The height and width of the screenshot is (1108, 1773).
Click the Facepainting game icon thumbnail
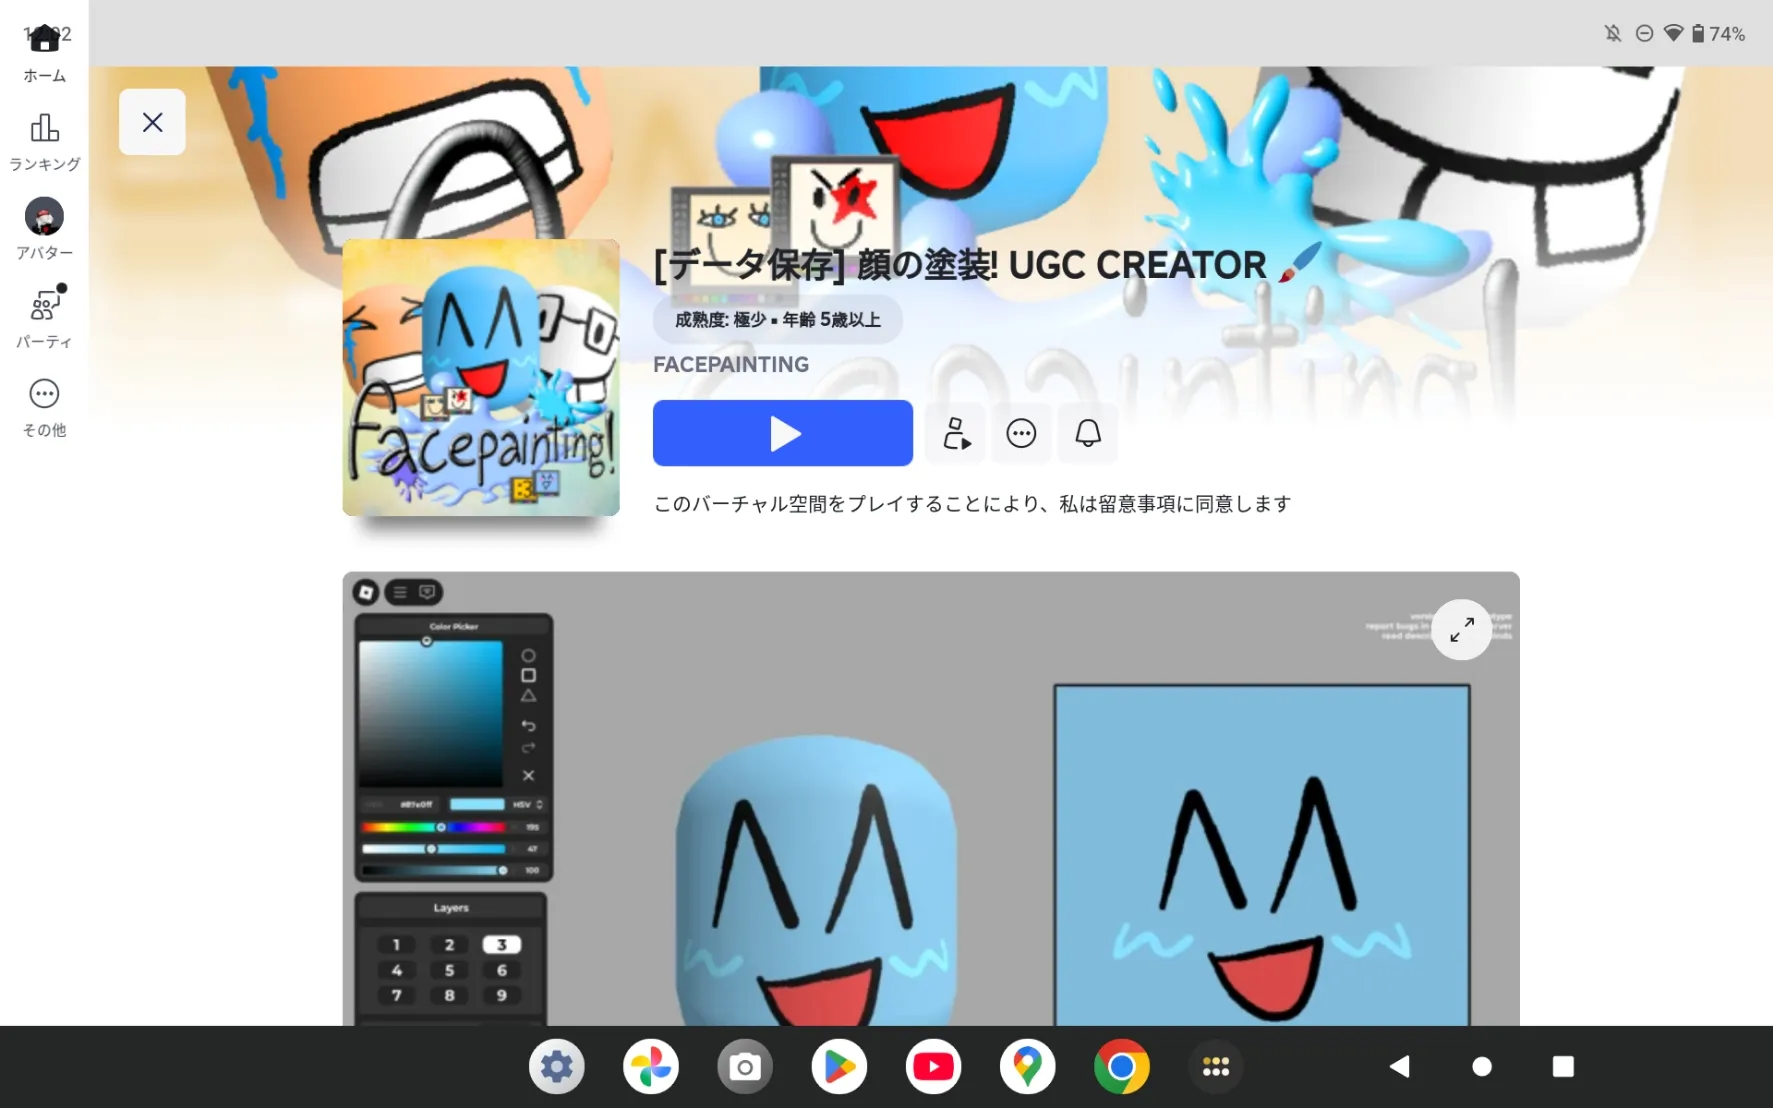tap(481, 377)
